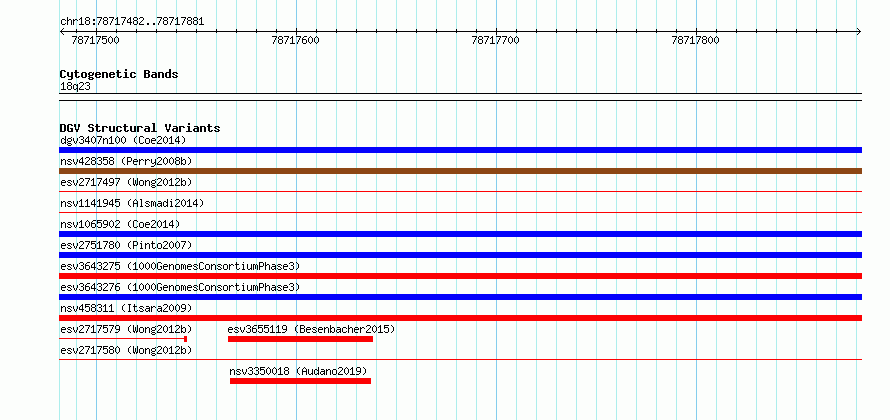The height and width of the screenshot is (420, 890).
Task: Click the right arrow of the ruler
Action: [x=859, y=32]
